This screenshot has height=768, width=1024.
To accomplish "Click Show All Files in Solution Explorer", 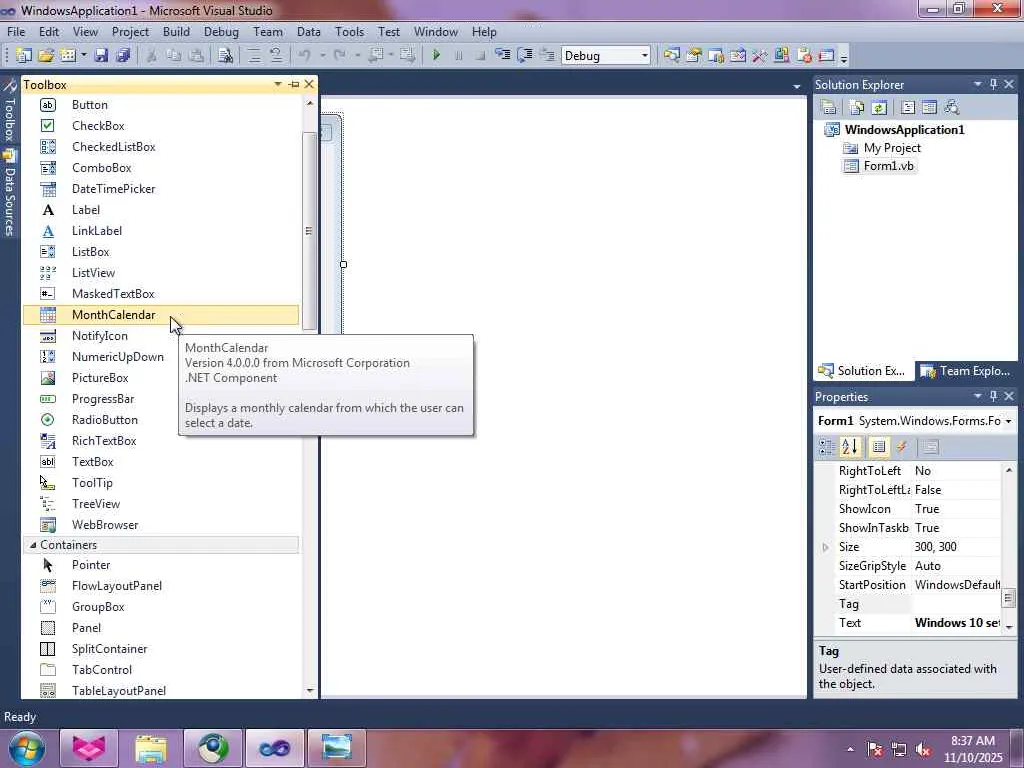I will [x=857, y=108].
